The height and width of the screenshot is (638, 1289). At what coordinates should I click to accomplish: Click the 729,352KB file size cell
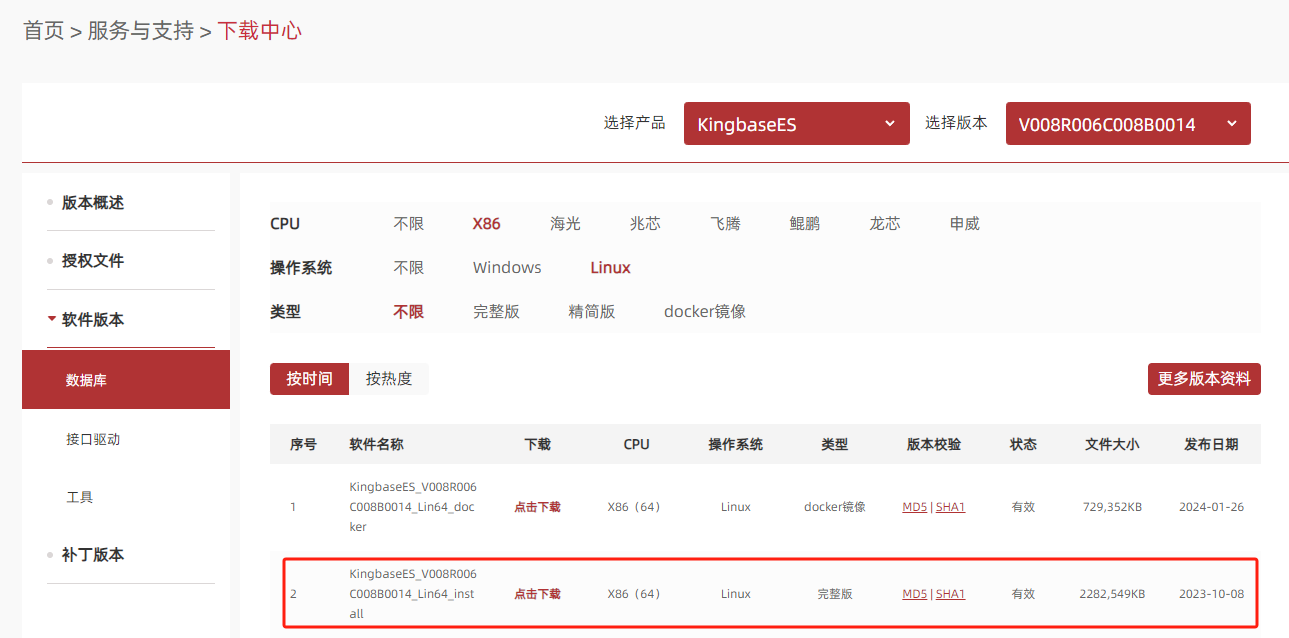pos(1112,507)
